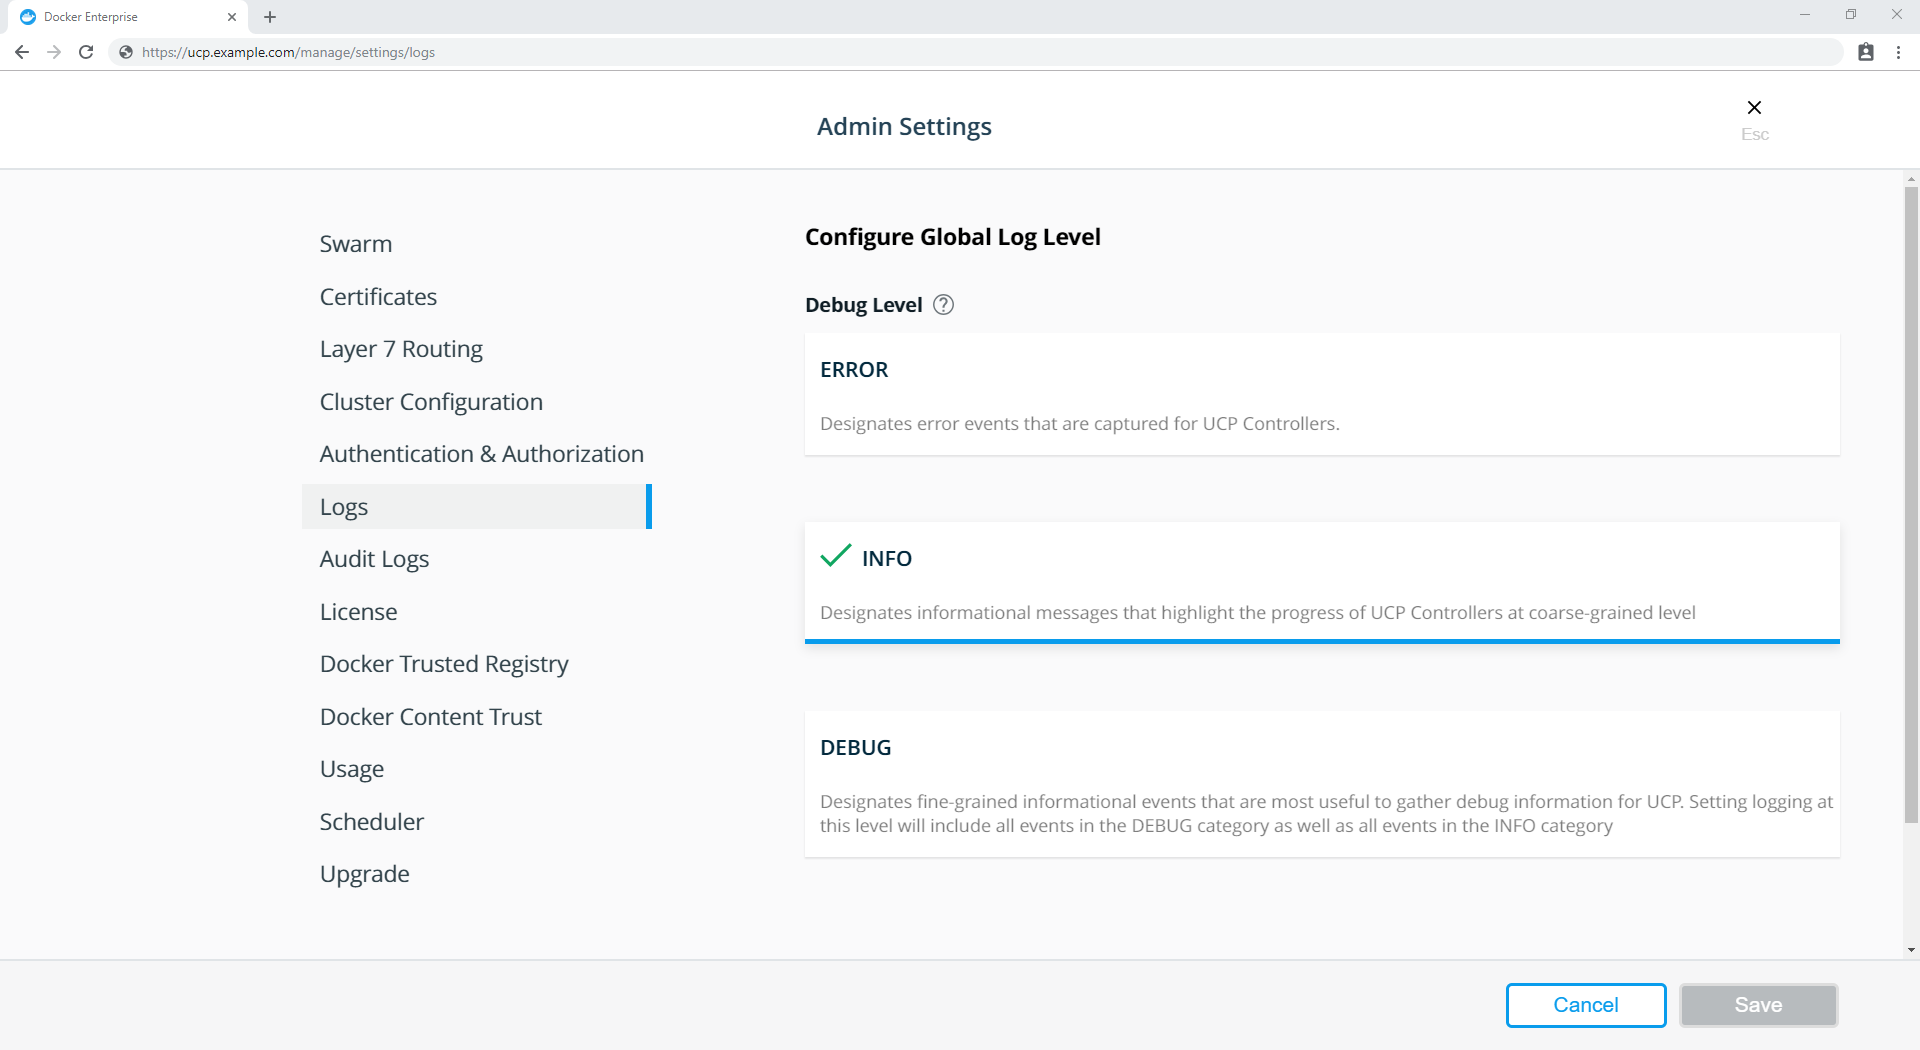Select the INFO log level option
Screen dimensions: 1920x1050
tap(1321, 582)
